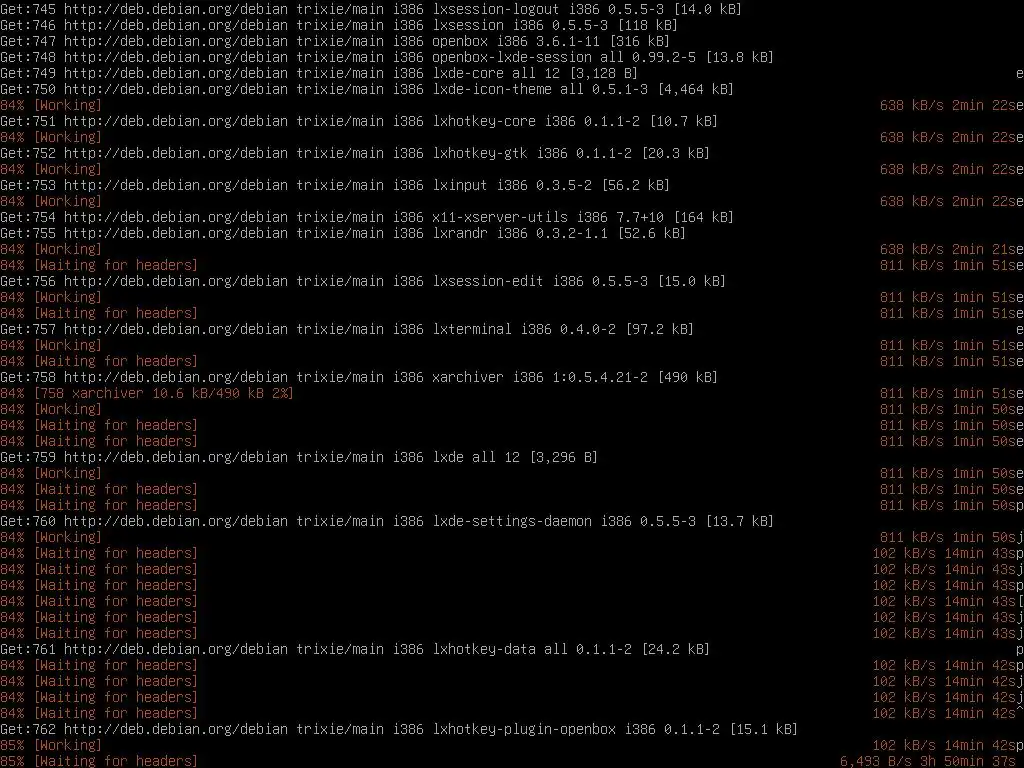Select the Get:761 lxhotkey-data line

tap(355, 649)
